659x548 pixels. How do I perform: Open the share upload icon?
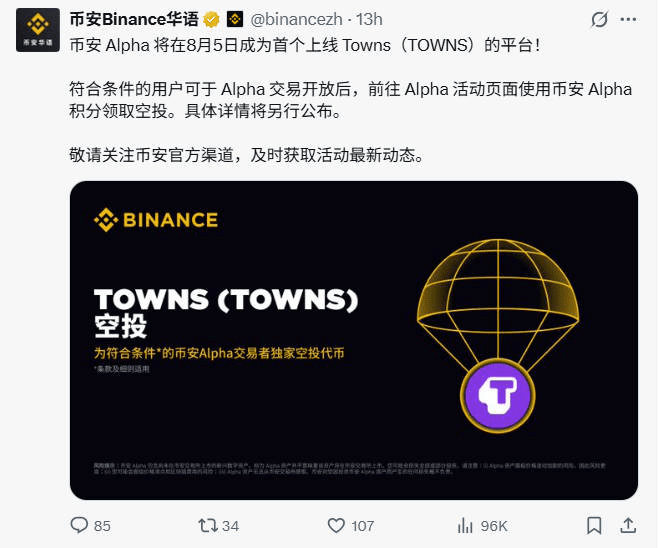point(628,525)
